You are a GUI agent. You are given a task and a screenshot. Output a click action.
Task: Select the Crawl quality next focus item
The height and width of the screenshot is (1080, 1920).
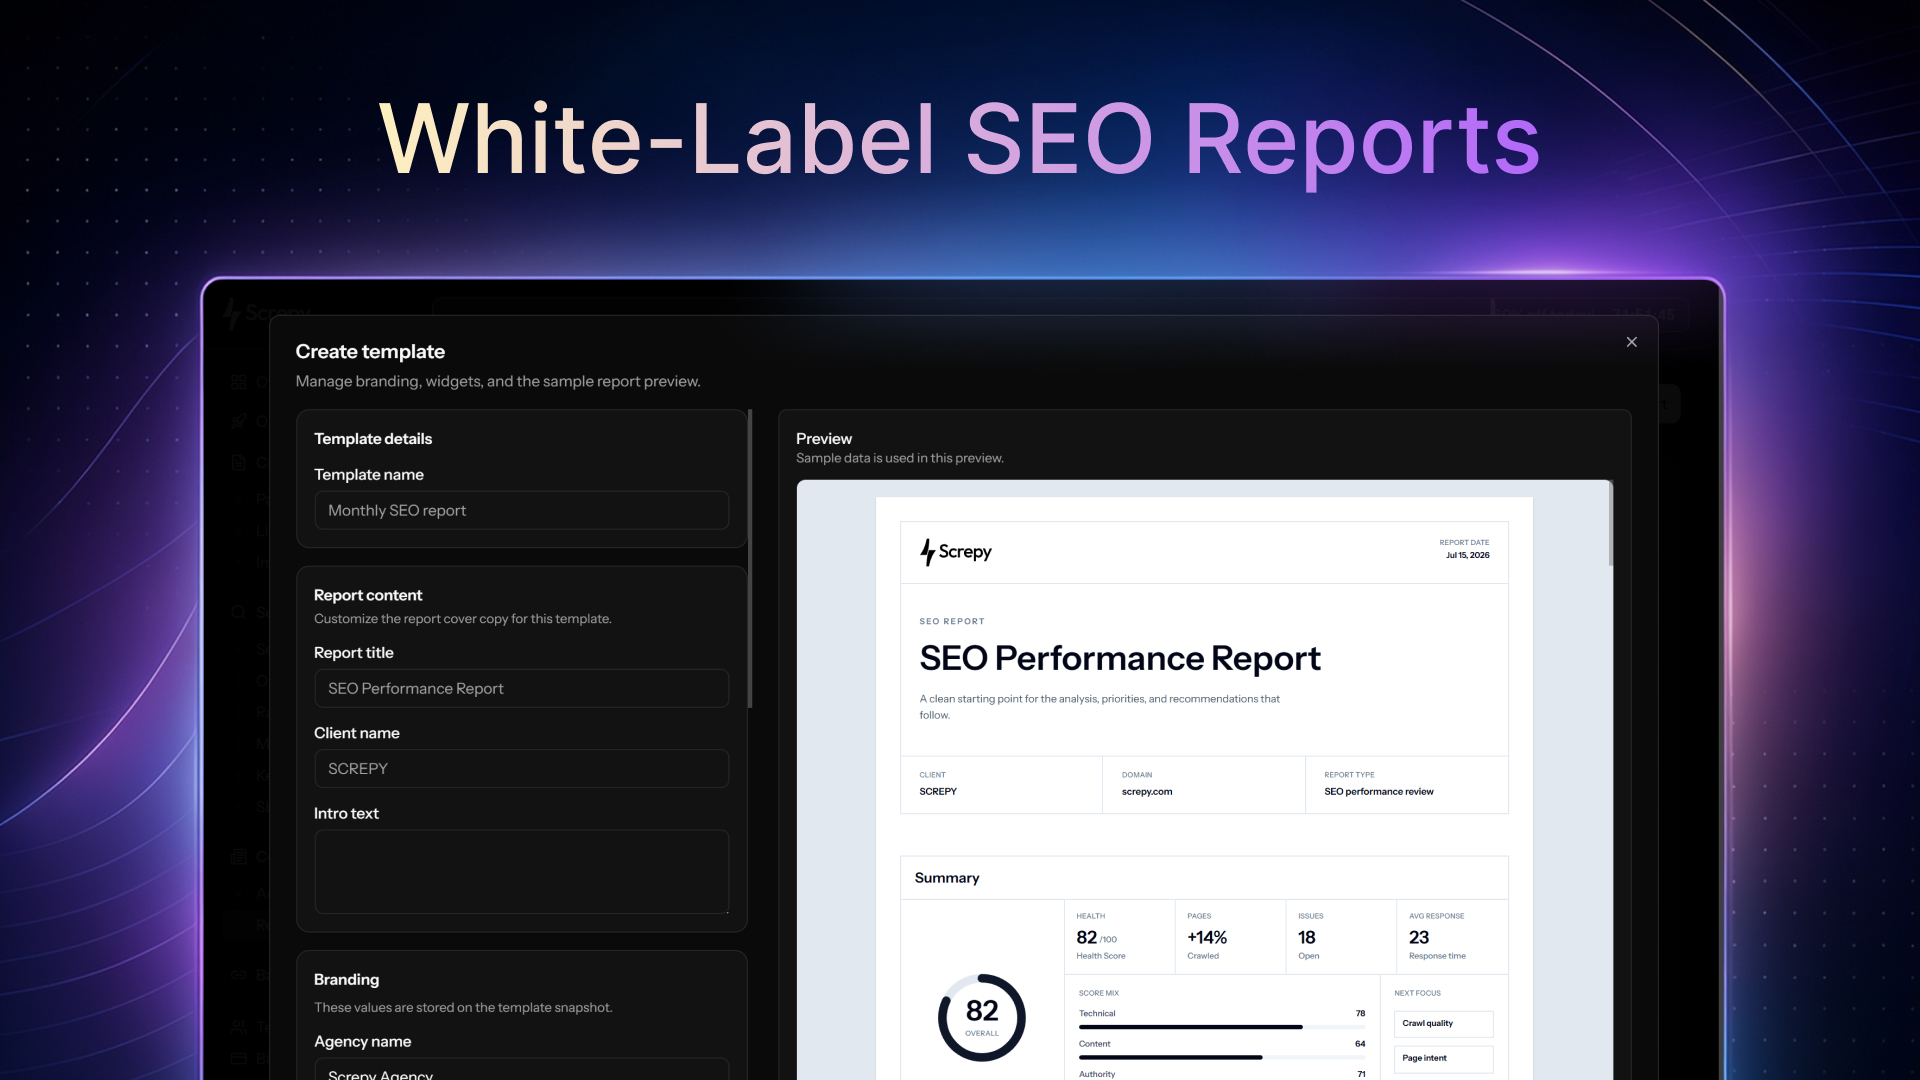coord(1443,1023)
